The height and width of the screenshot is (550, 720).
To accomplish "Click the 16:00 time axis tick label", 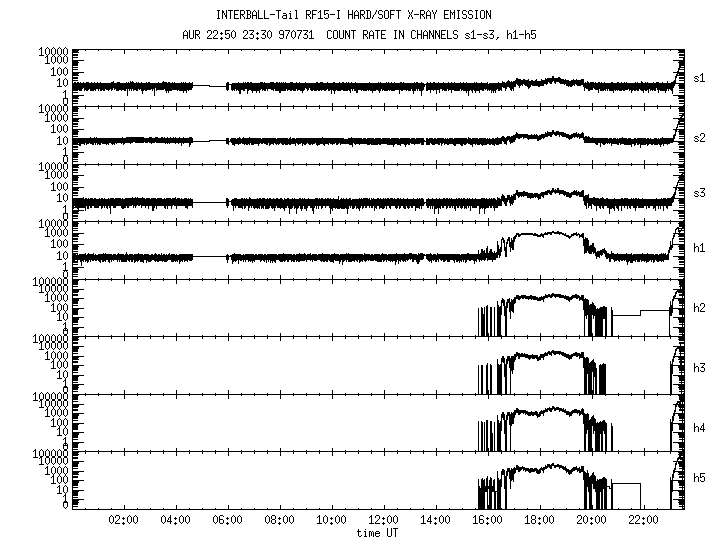I will [487, 521].
